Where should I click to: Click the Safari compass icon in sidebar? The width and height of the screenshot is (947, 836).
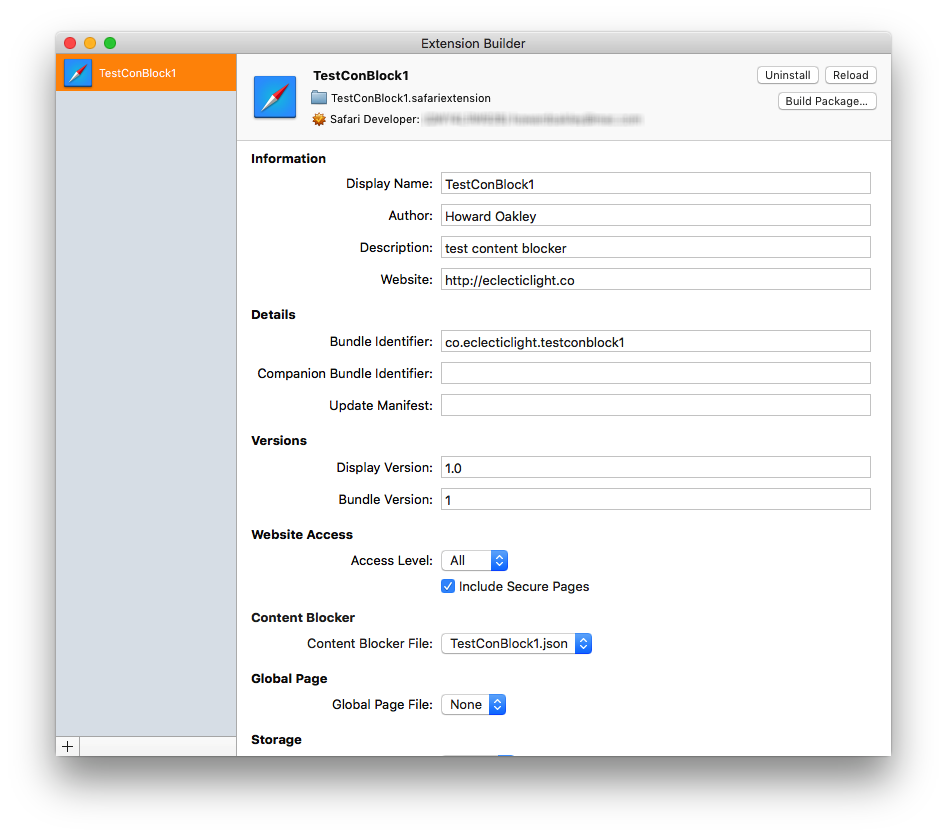click(x=78, y=73)
